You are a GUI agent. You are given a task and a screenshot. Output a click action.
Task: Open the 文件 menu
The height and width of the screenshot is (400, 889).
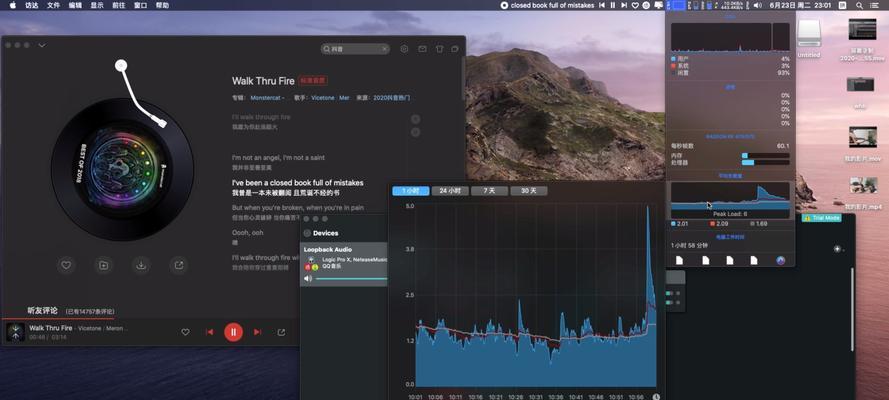point(53,5)
